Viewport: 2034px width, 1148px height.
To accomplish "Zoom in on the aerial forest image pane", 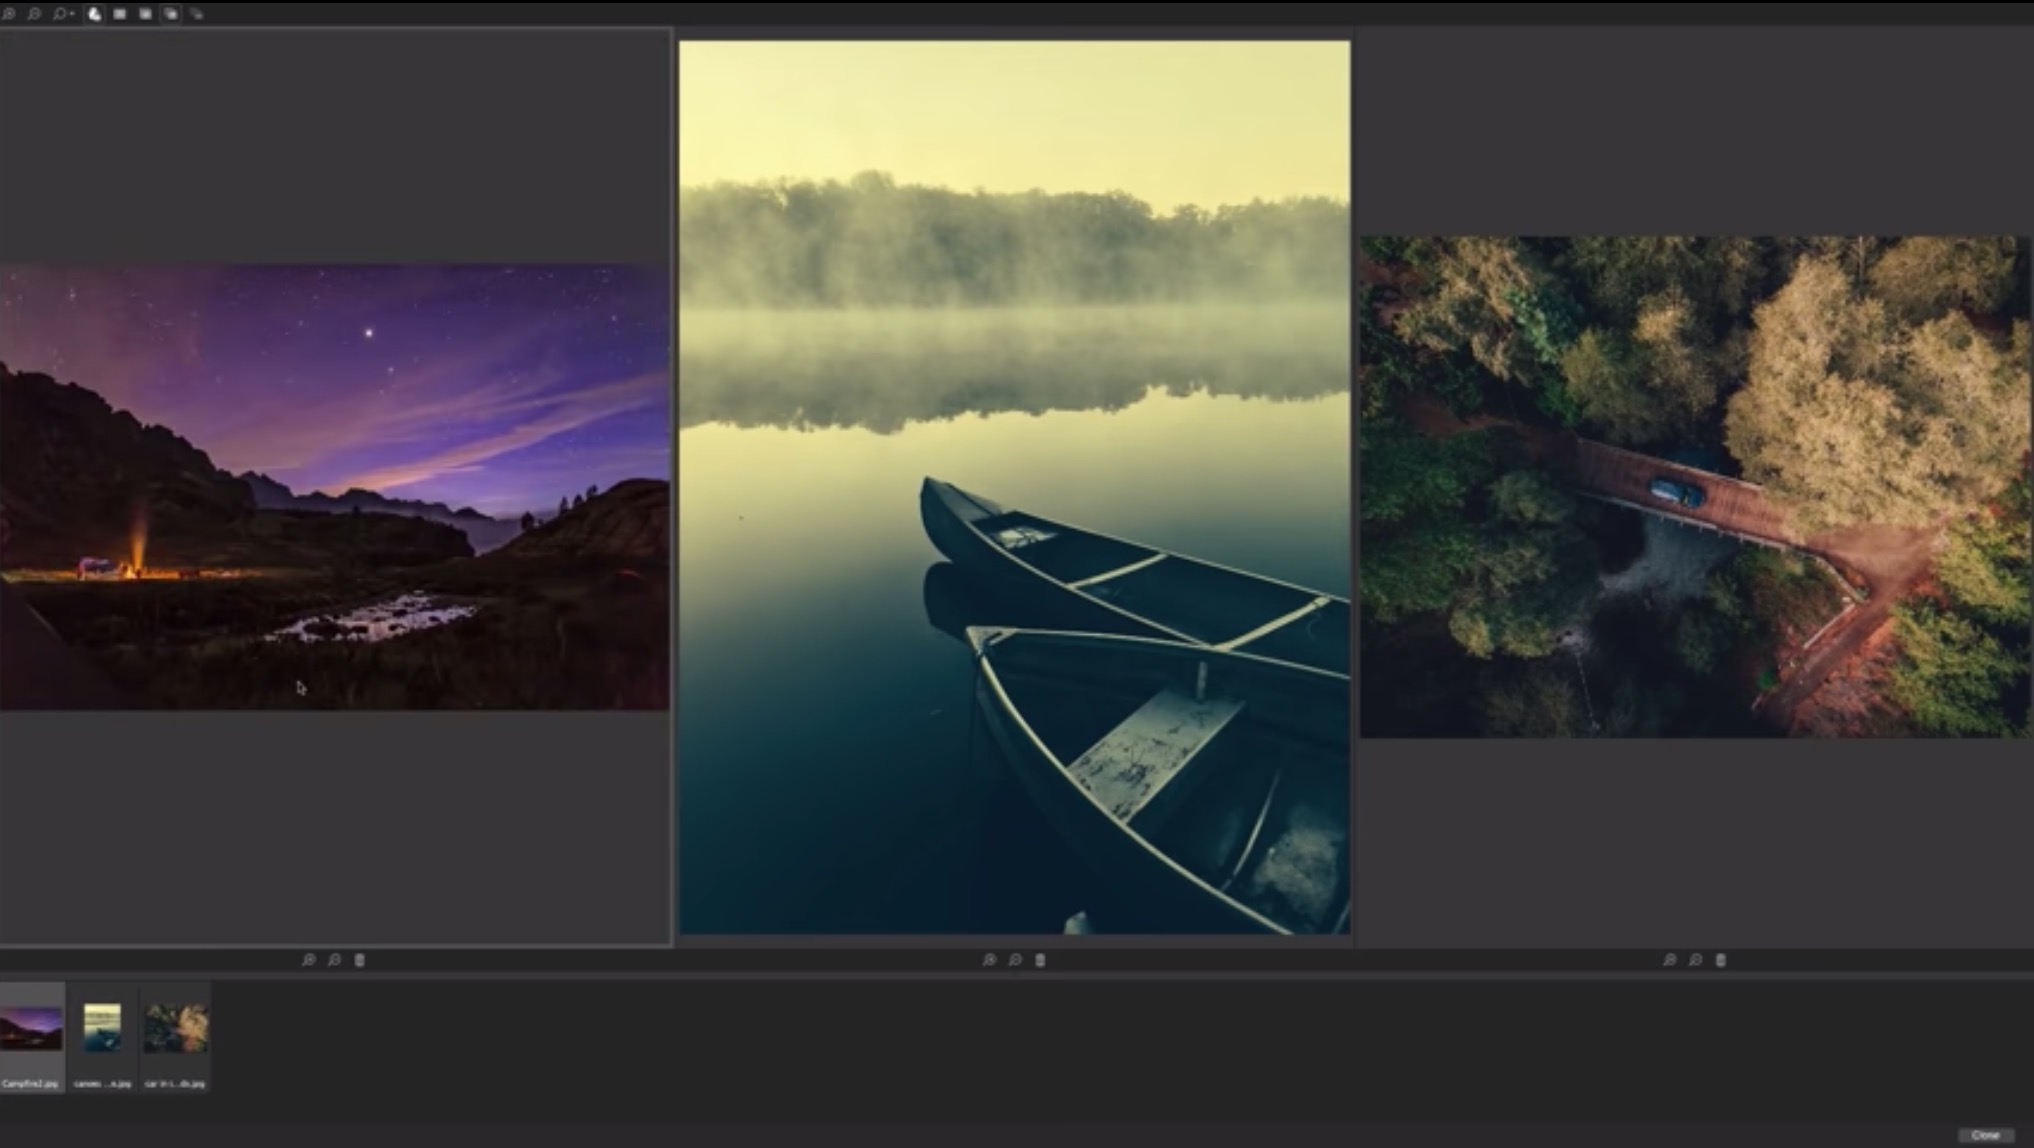I will tap(1670, 960).
